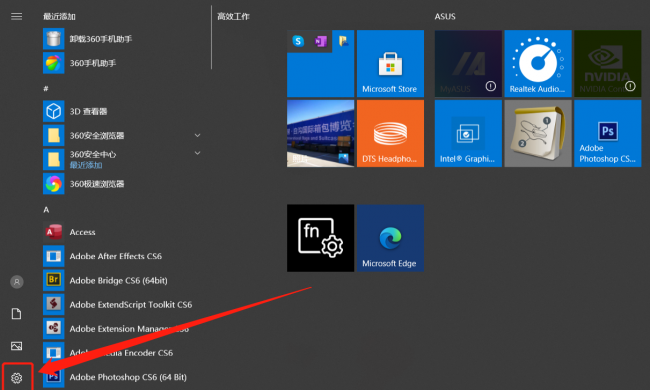Screen dimensions: 650x390
Task: Open the Intel Graphics tile
Action: tap(468, 133)
